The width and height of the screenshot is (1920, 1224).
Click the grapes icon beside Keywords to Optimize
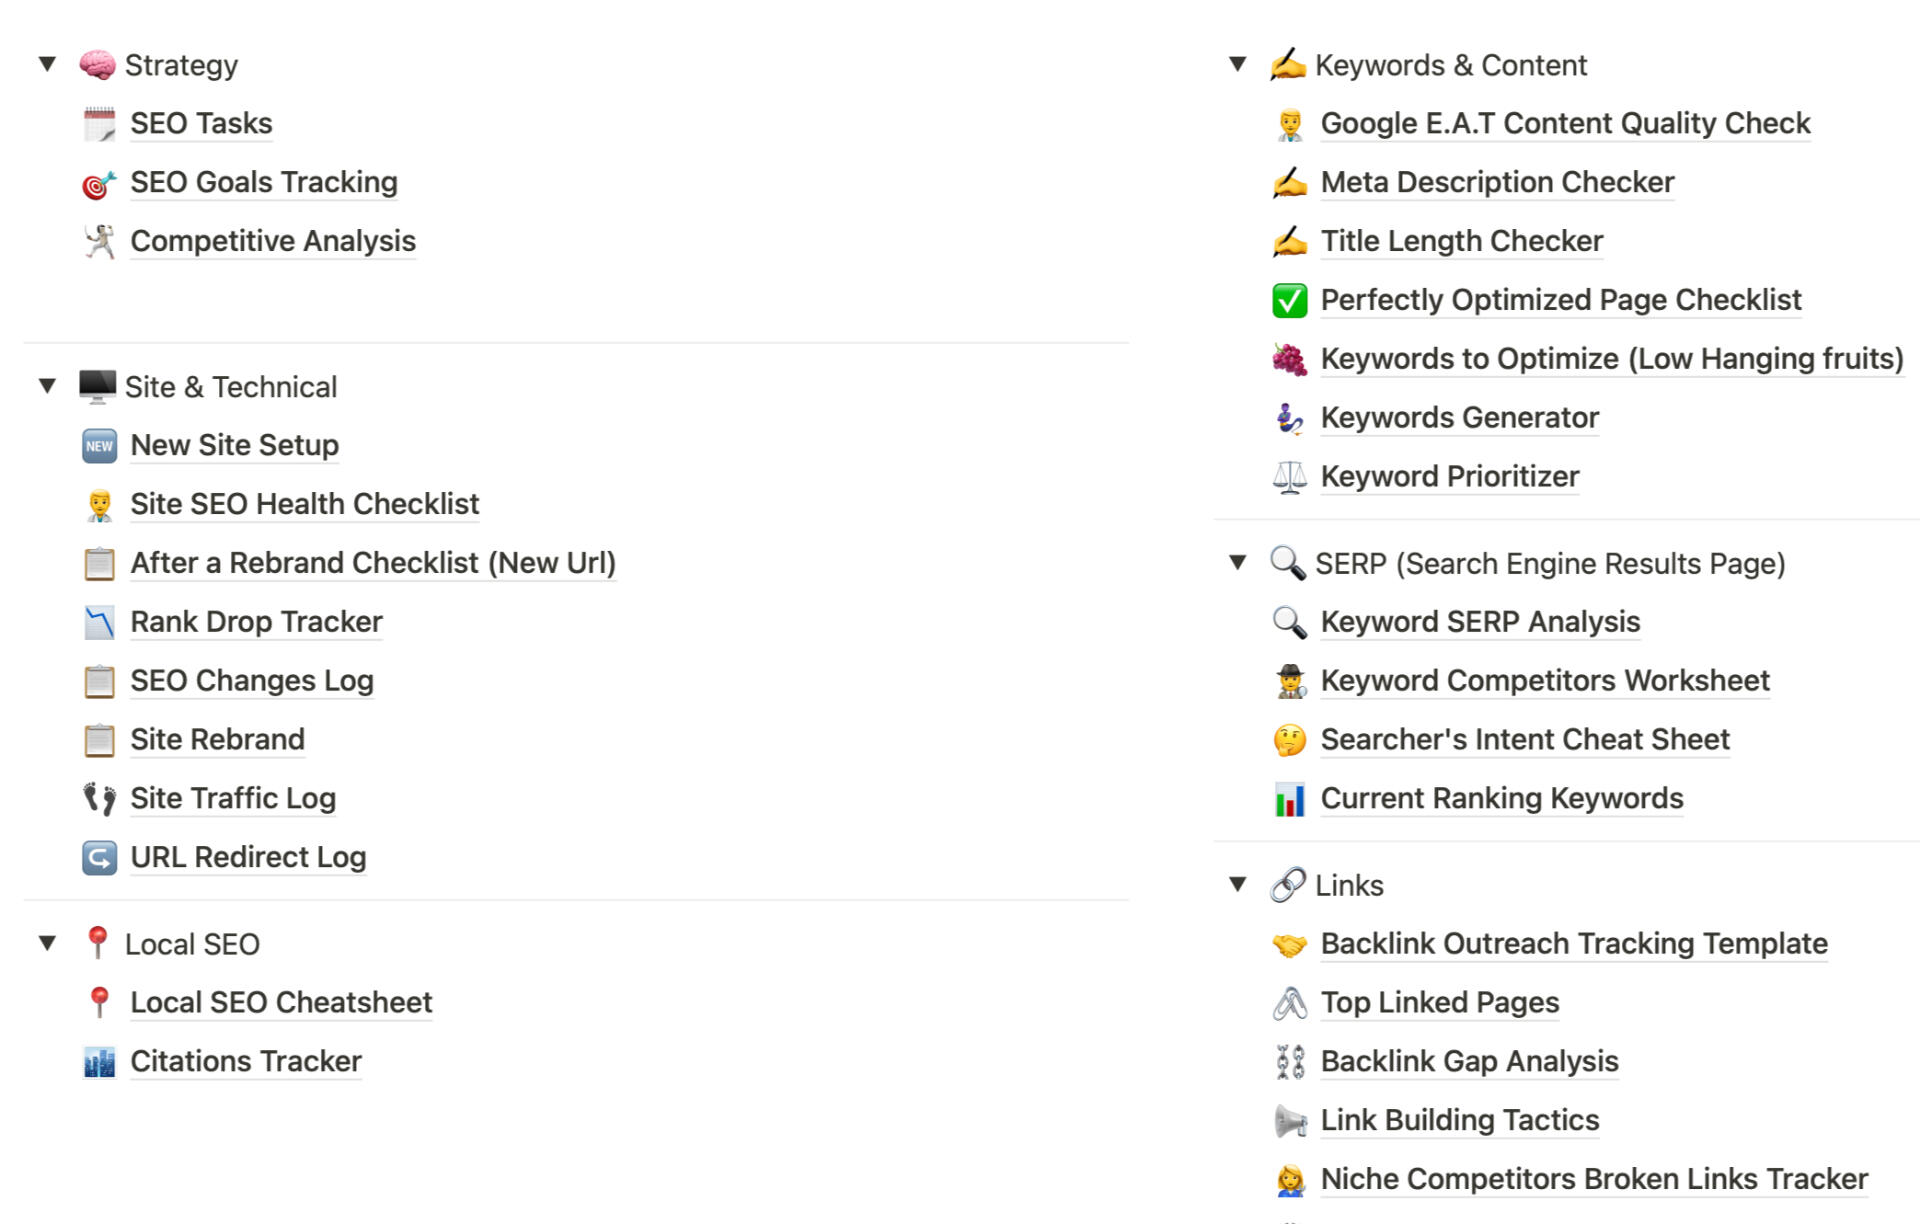[x=1290, y=358]
